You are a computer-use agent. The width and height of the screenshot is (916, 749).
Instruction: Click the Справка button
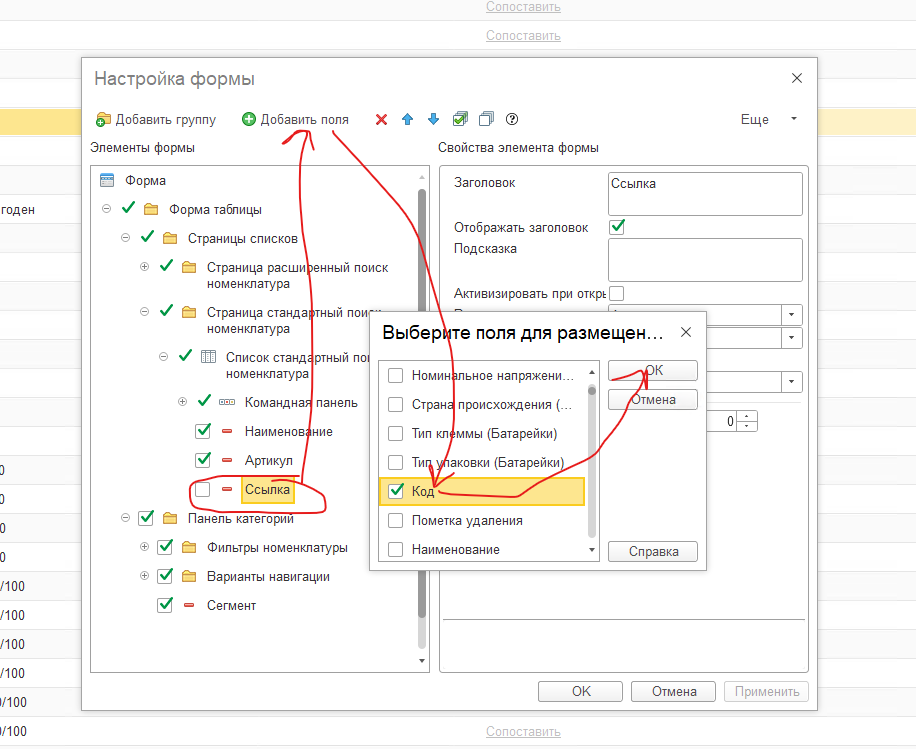[x=653, y=551]
